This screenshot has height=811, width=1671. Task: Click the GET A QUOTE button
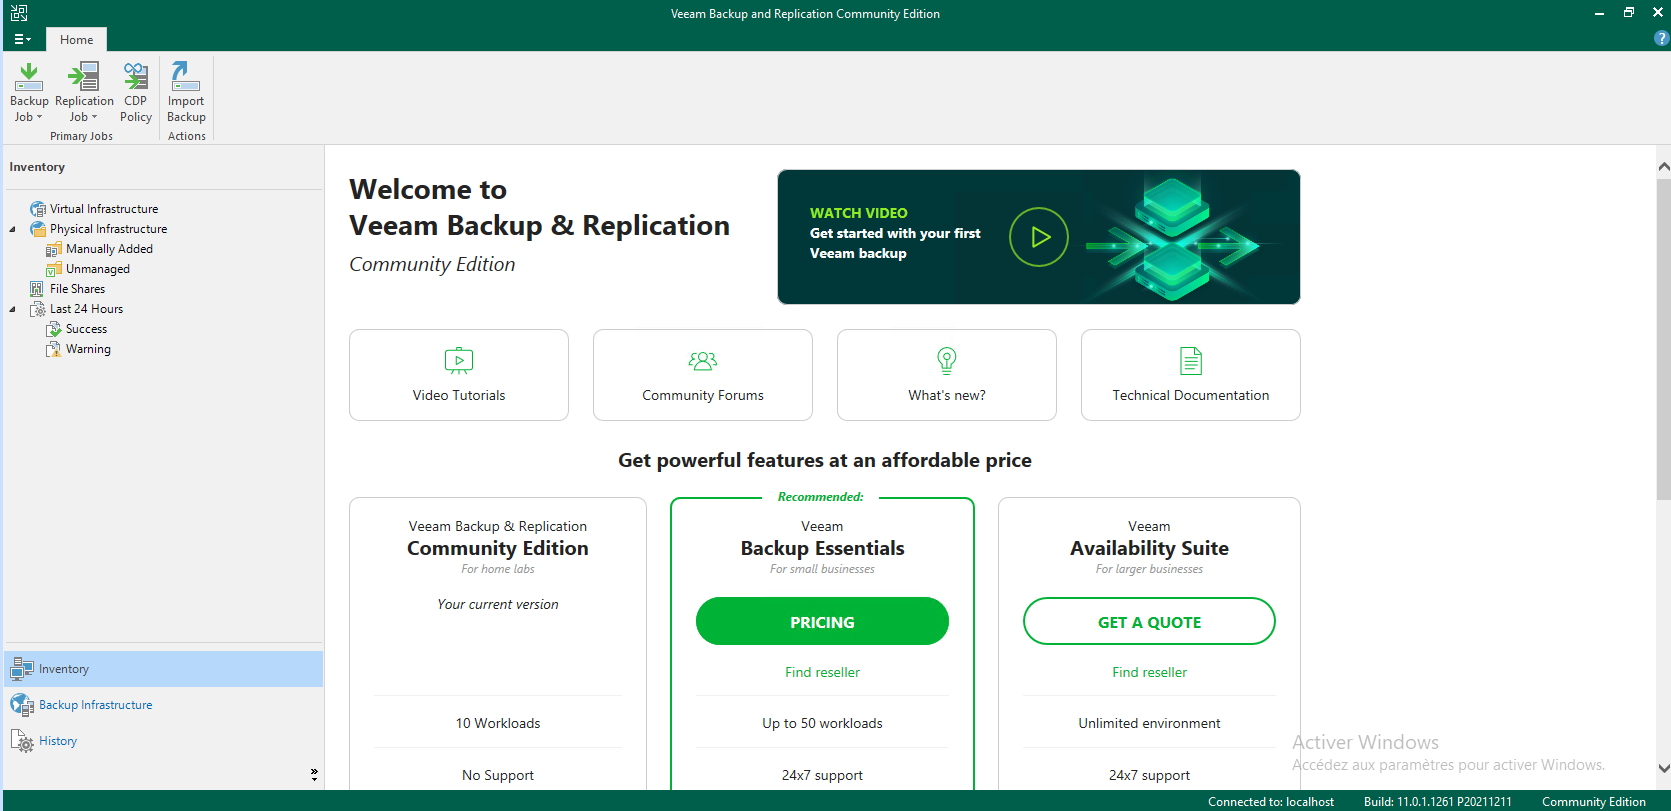pos(1149,621)
